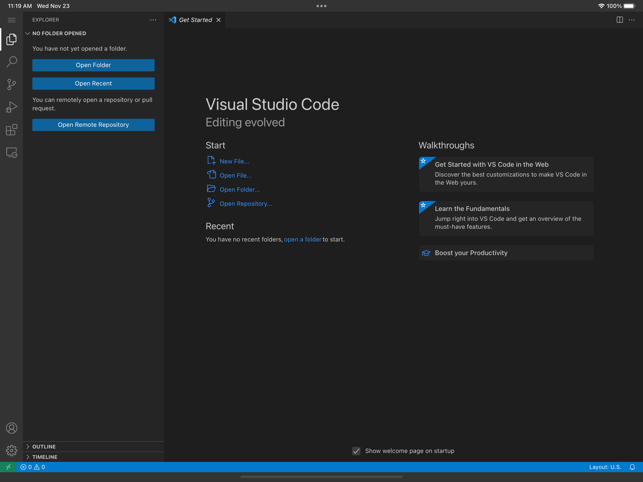Viewport: 643px width, 482px height.
Task: Click Open Folder... under Start
Action: point(233,189)
